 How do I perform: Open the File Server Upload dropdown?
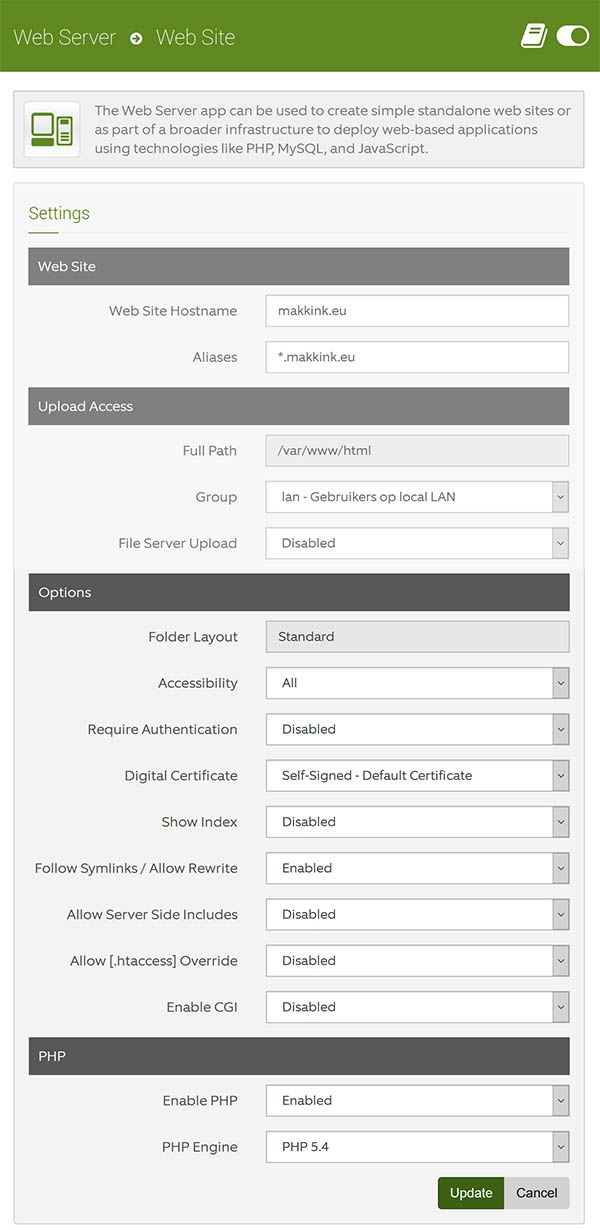pyautogui.click(x=417, y=543)
